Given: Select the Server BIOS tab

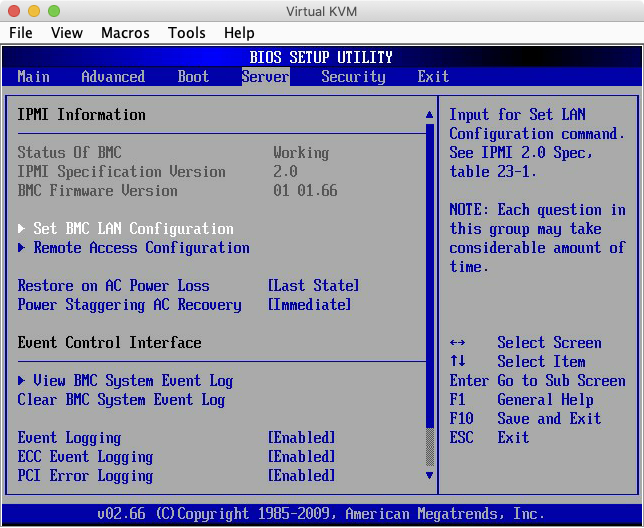Looking at the screenshot, I should pos(265,77).
